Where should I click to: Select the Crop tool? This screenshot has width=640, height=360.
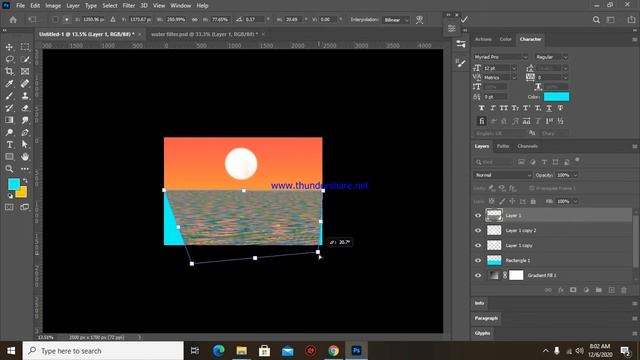9,71
